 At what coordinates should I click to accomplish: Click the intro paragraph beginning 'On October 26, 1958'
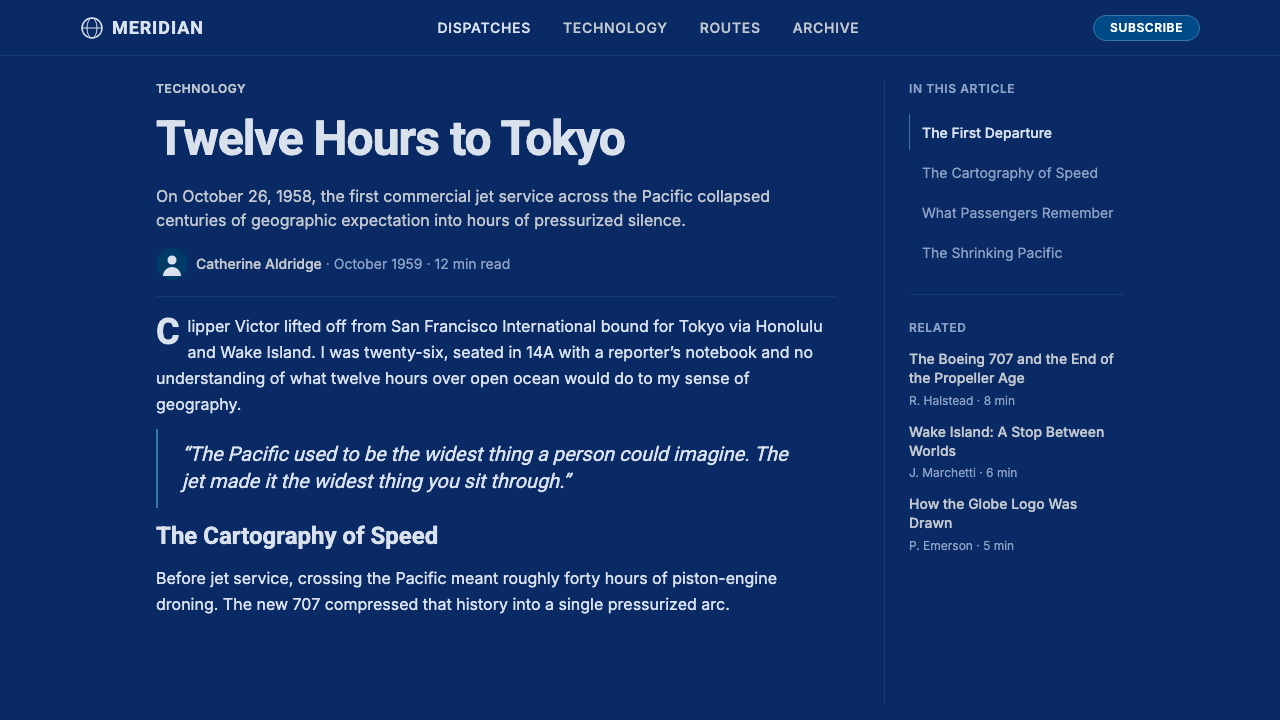(x=463, y=208)
